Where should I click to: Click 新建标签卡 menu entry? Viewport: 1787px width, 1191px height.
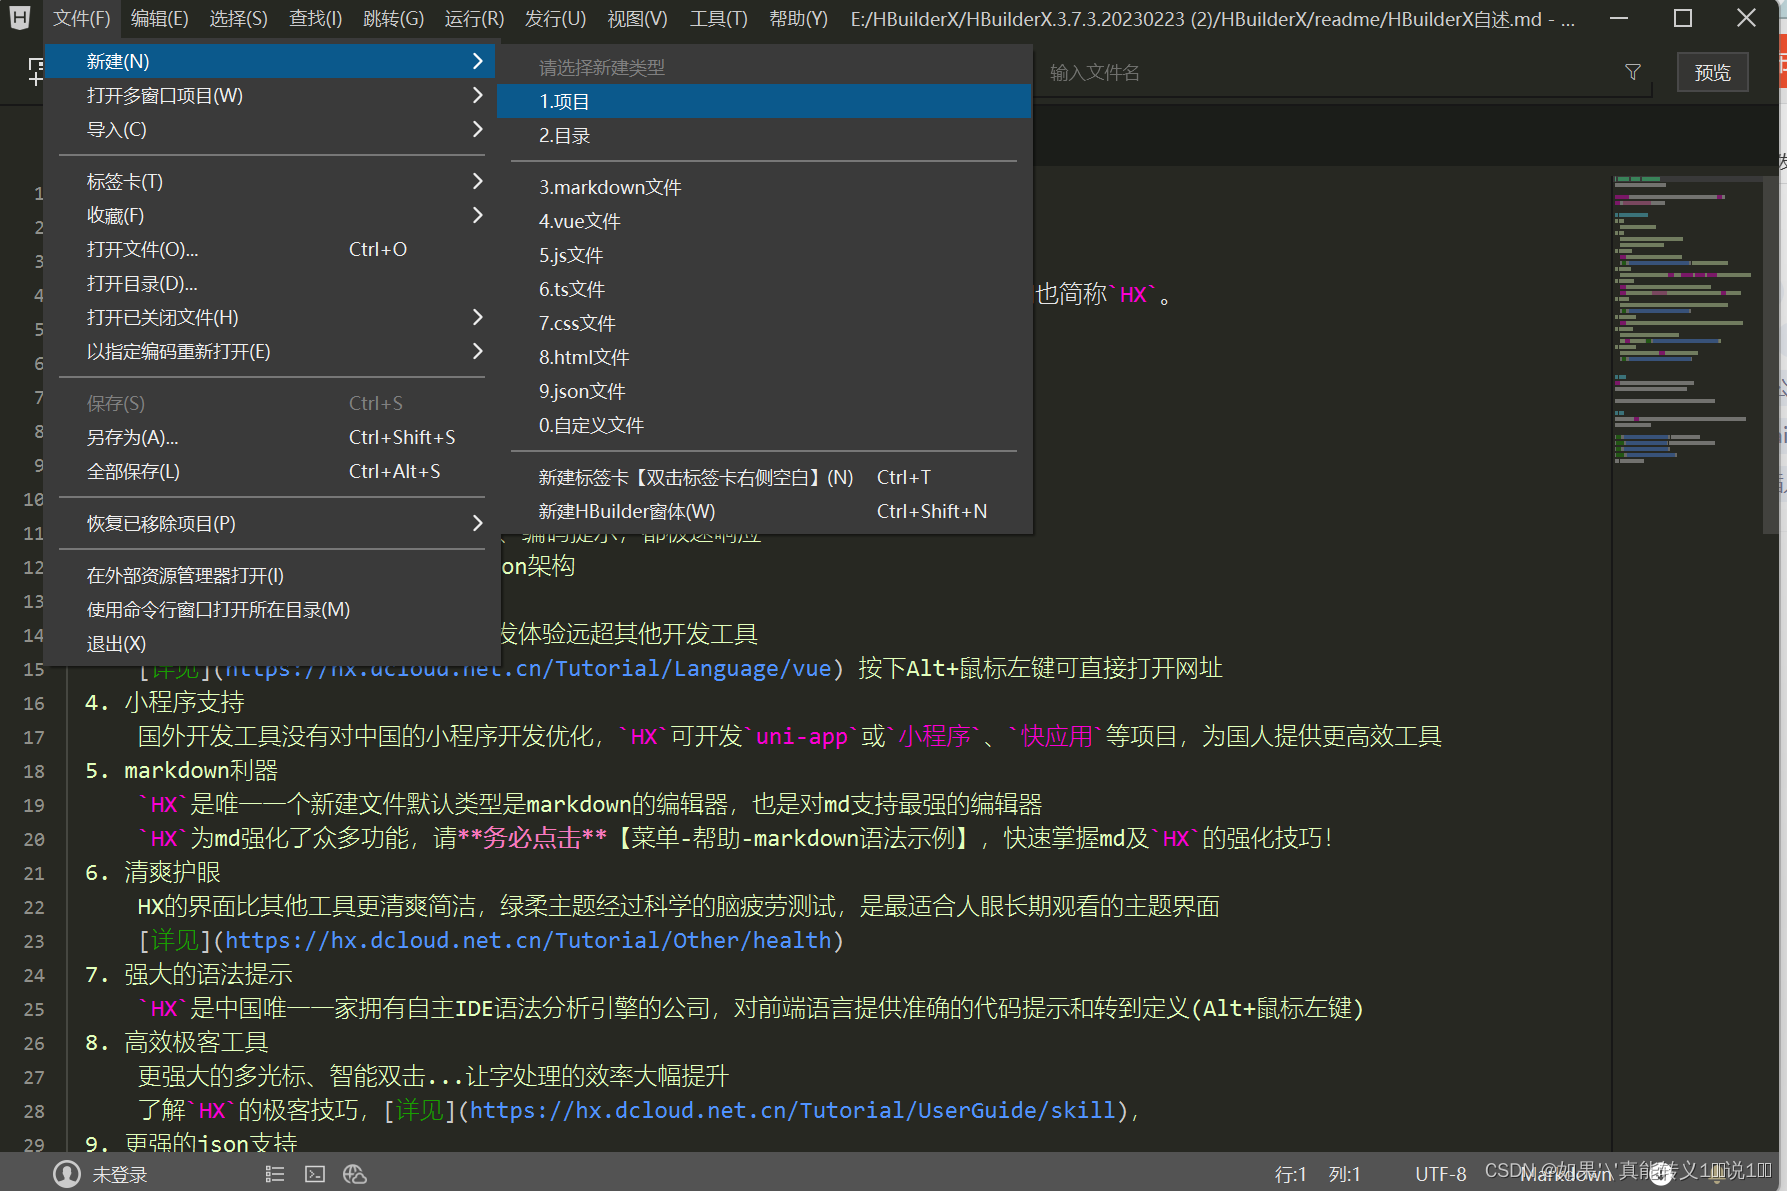pos(764,477)
